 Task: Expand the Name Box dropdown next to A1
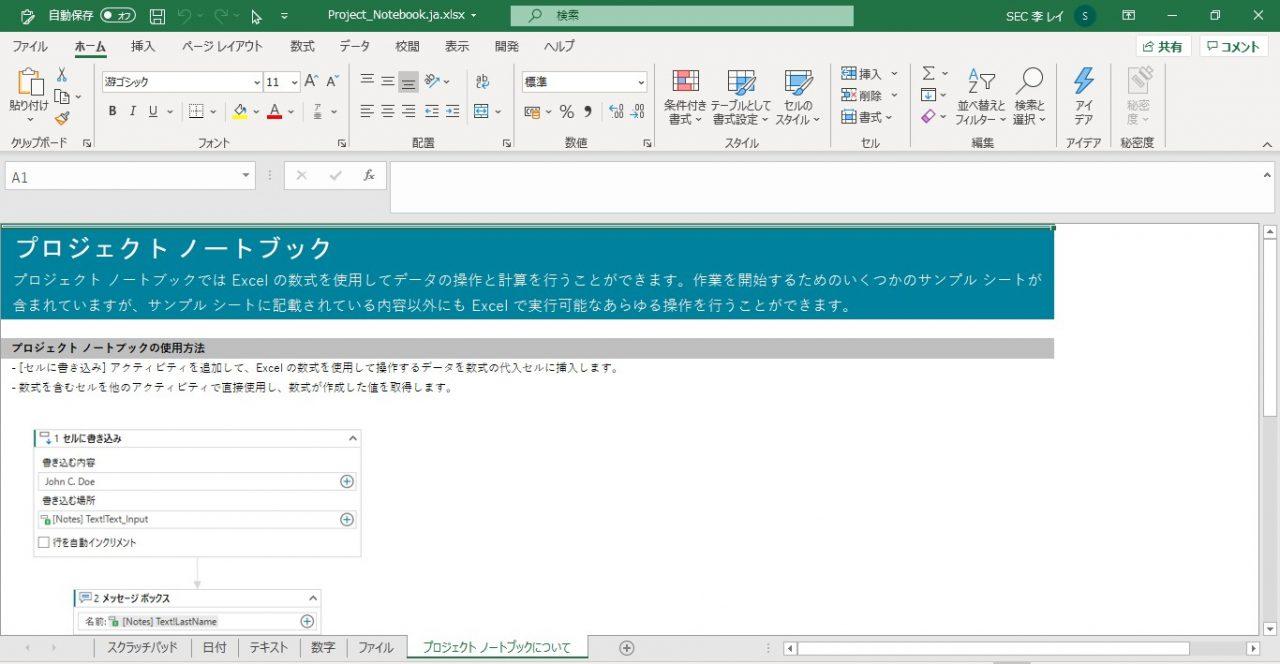[x=246, y=176]
